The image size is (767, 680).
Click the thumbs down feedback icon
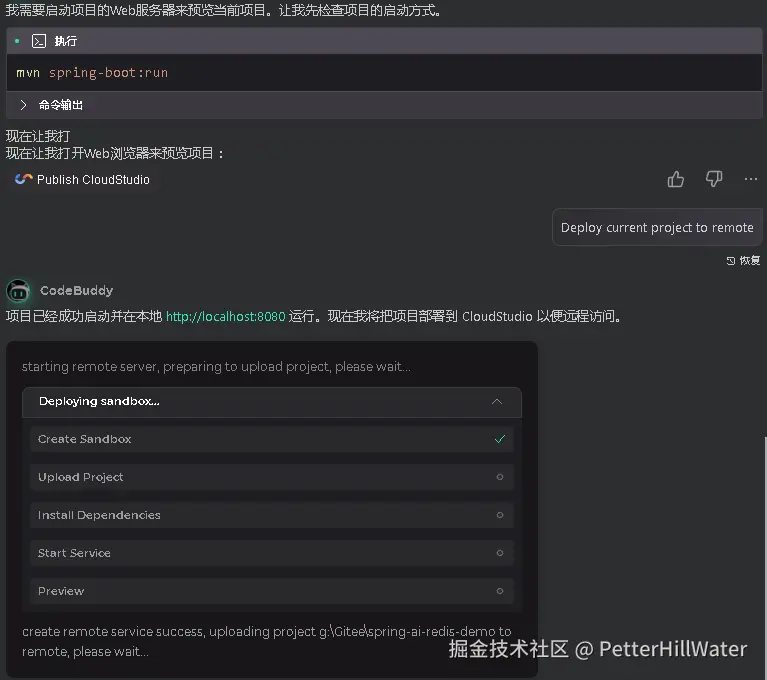(714, 179)
